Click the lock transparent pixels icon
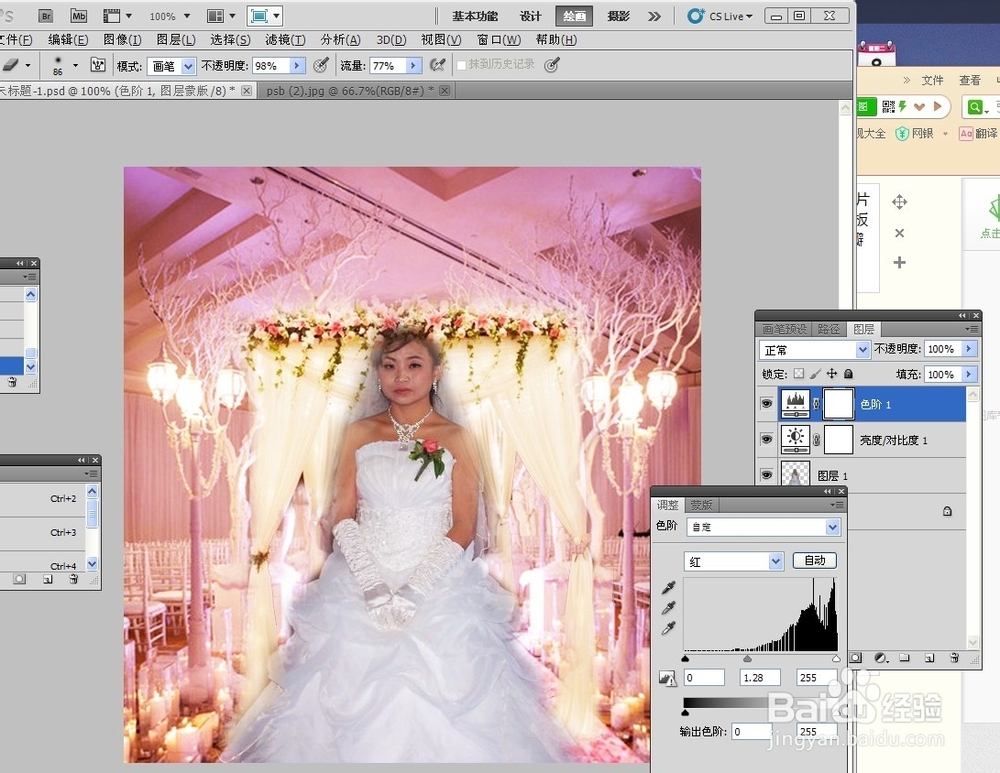Image resolution: width=1000 pixels, height=773 pixels. (x=798, y=374)
